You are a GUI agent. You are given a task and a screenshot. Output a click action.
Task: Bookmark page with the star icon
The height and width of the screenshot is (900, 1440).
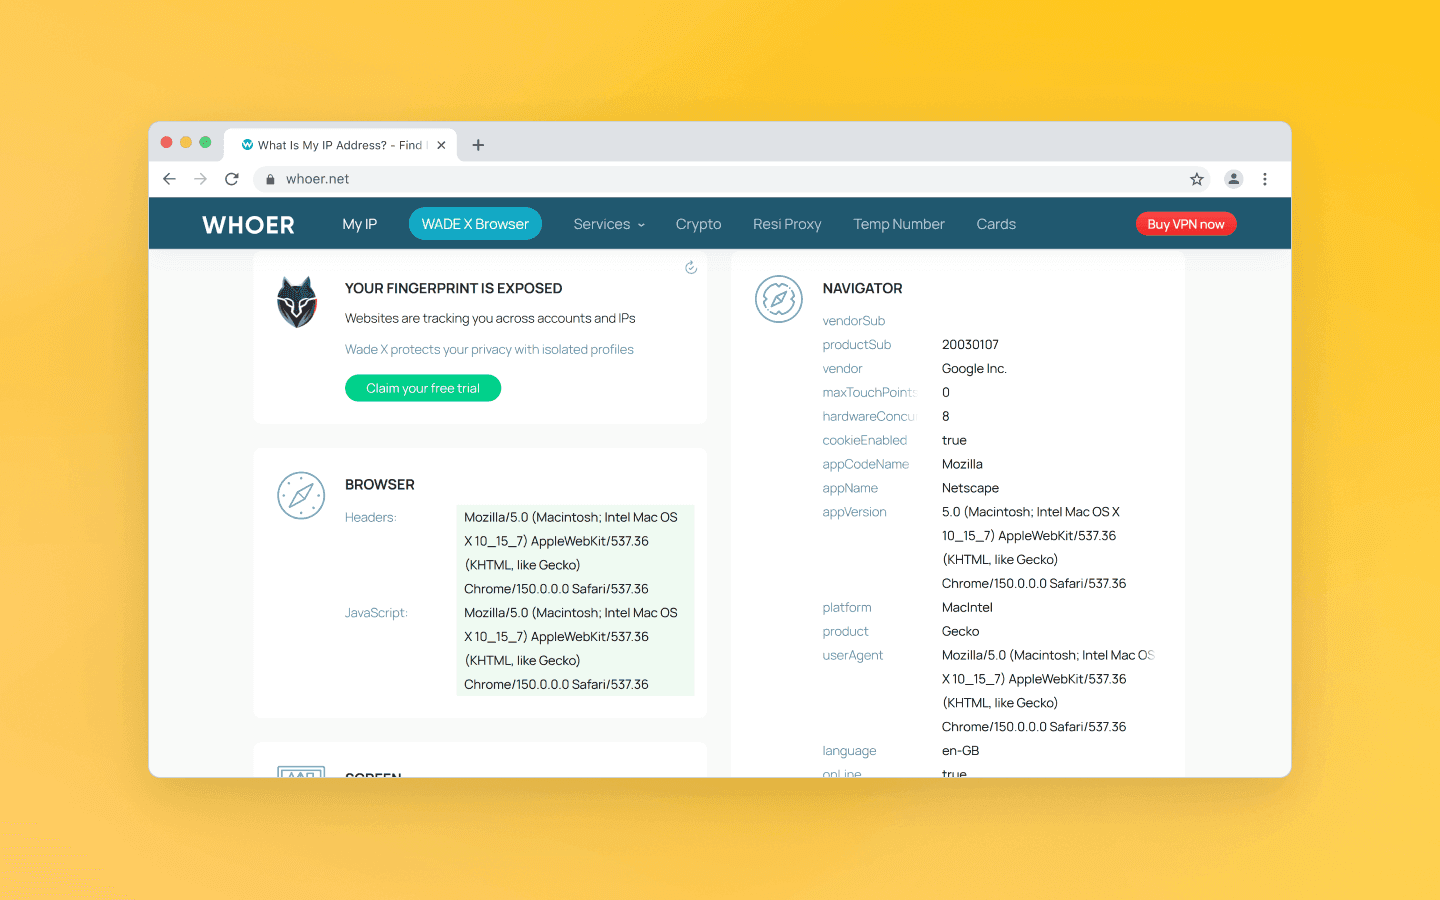[x=1197, y=179]
